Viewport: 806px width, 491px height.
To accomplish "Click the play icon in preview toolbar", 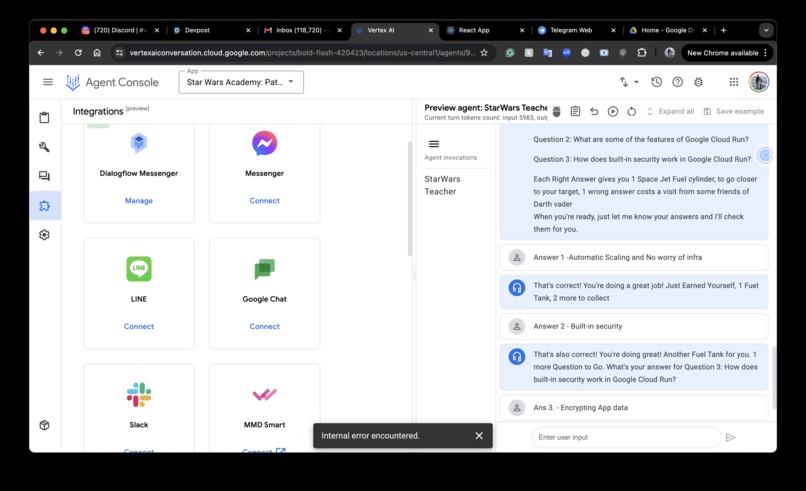I will (613, 111).
